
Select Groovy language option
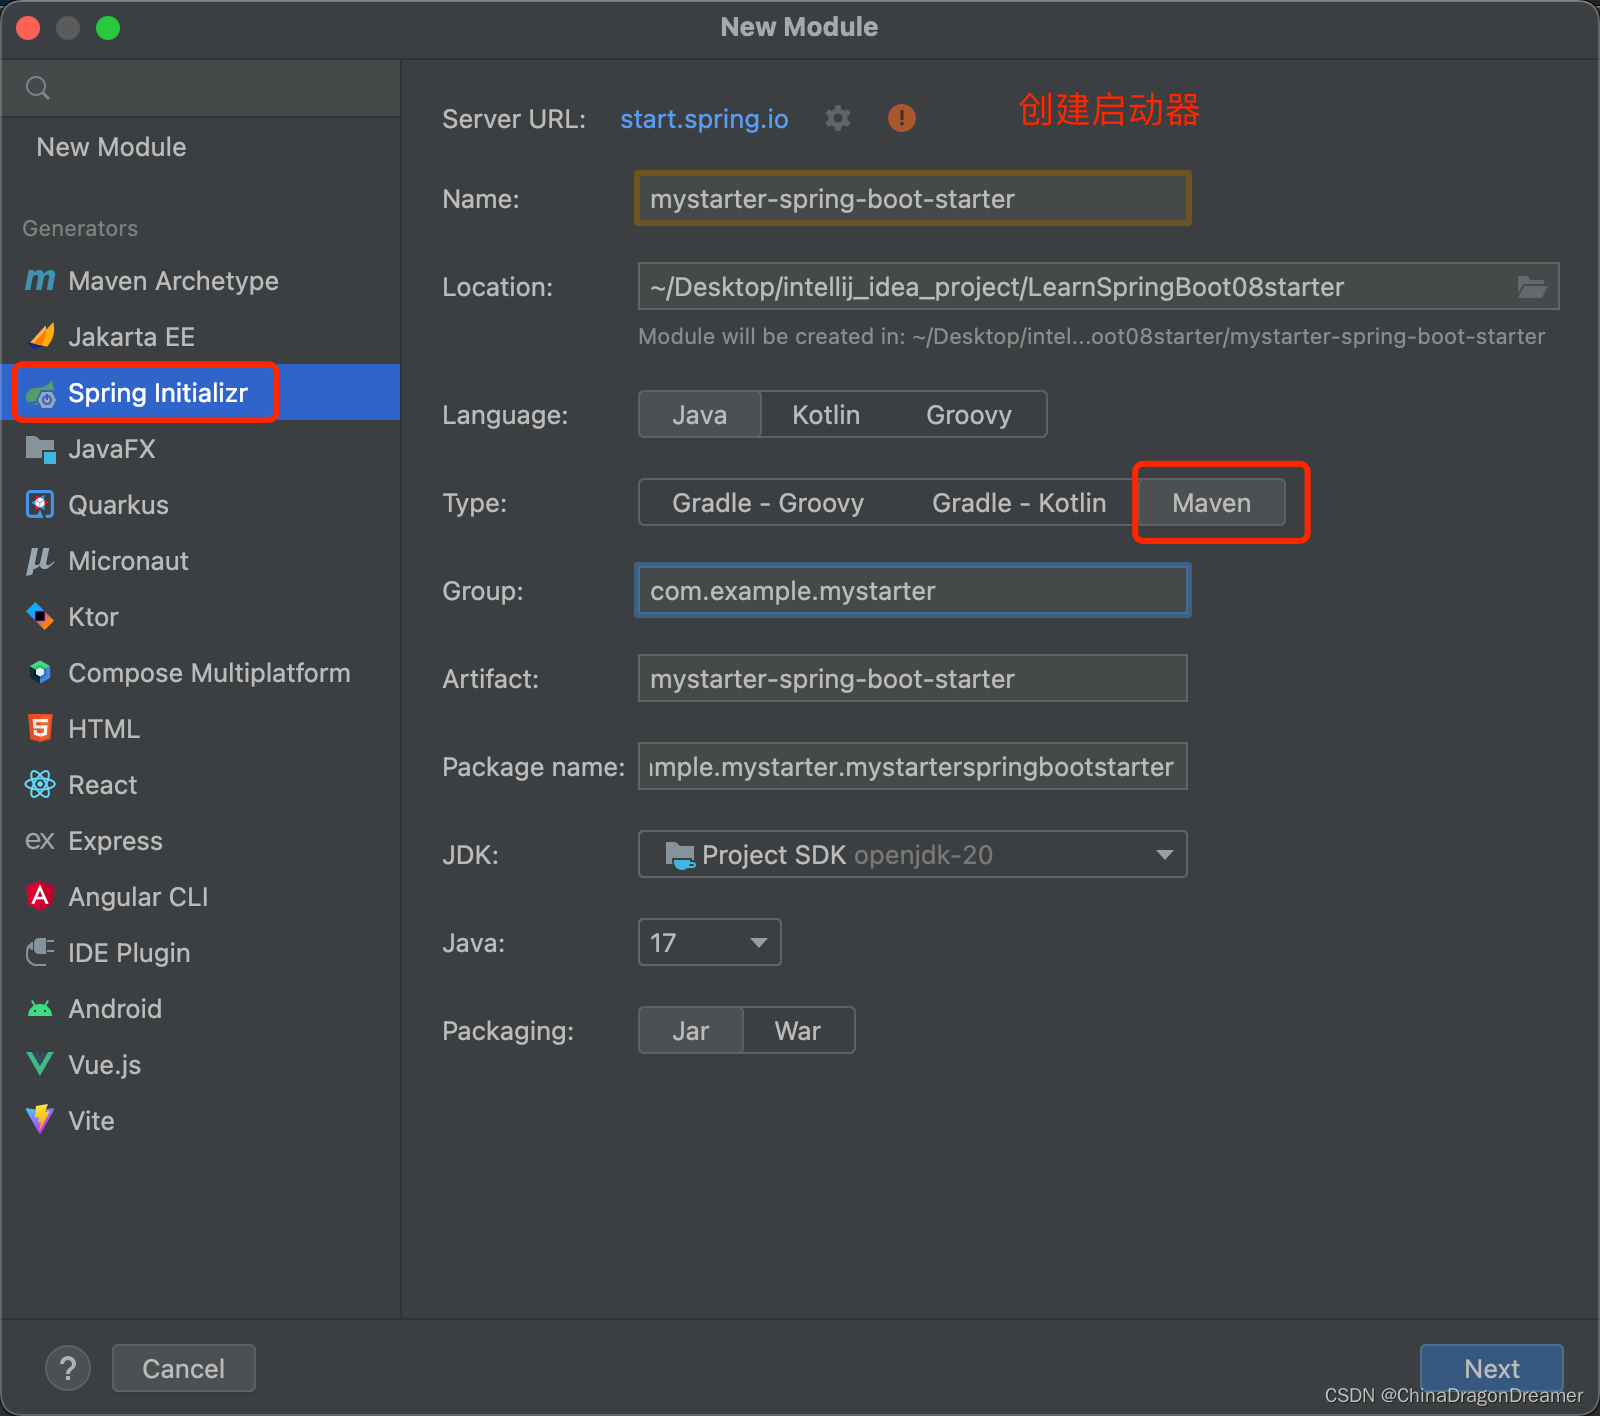click(x=969, y=414)
